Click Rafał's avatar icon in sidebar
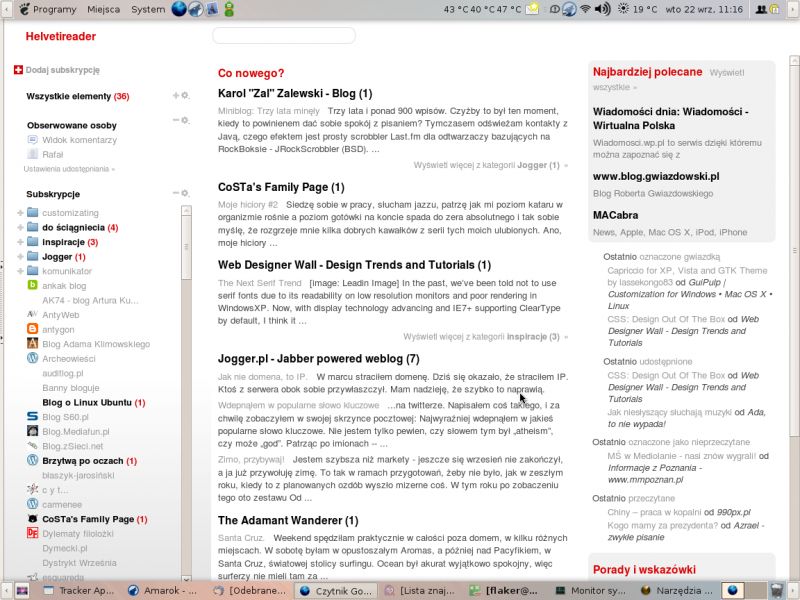Viewport: 800px width, 600px height. coord(33,154)
